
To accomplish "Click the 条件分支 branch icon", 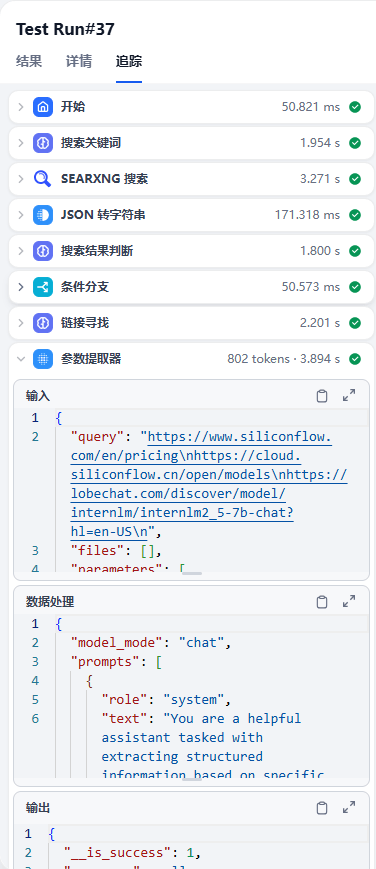I will pyautogui.click(x=43, y=287).
